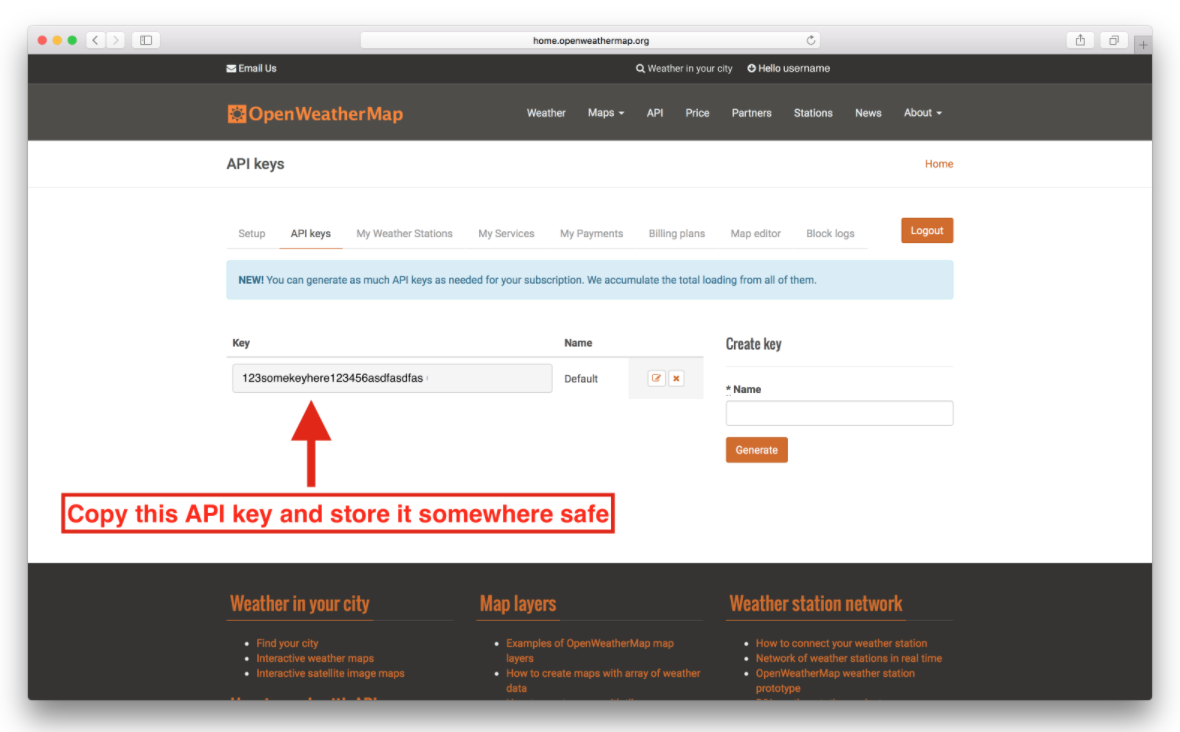Click the Home breadcrumb link
Image resolution: width=1180 pixels, height=732 pixels.
pyautogui.click(x=938, y=164)
